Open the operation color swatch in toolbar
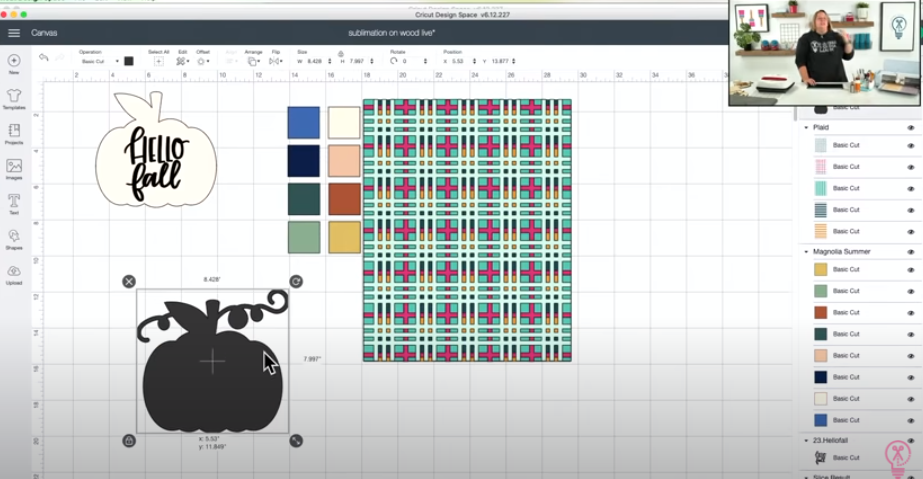This screenshot has width=923, height=479. (129, 61)
